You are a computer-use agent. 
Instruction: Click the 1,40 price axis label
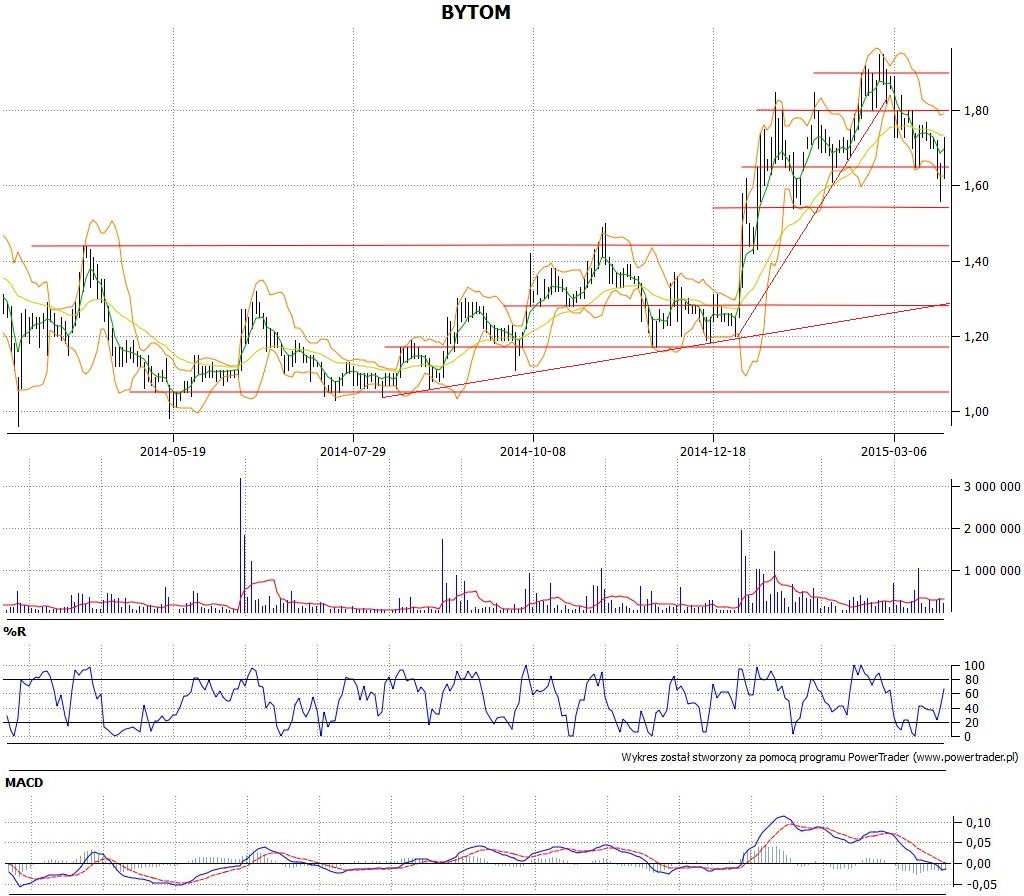click(x=976, y=262)
